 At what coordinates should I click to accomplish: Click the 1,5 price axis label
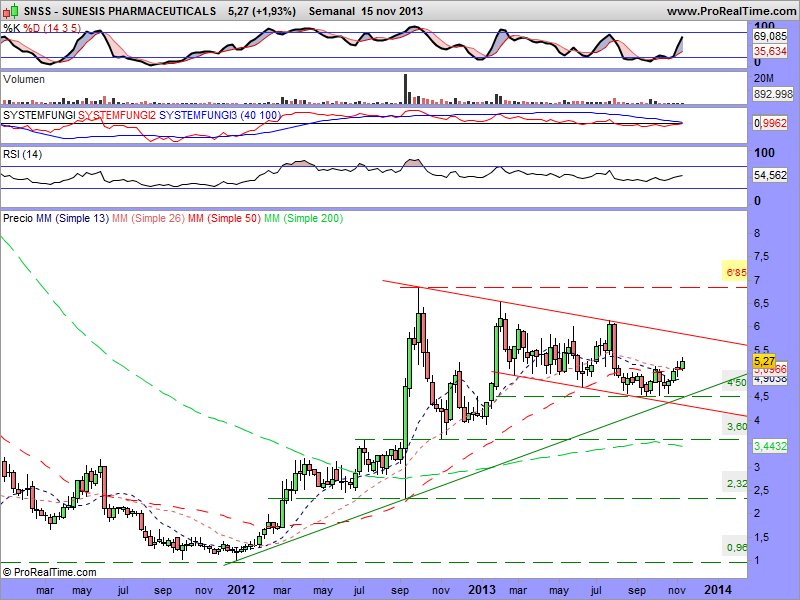click(762, 537)
